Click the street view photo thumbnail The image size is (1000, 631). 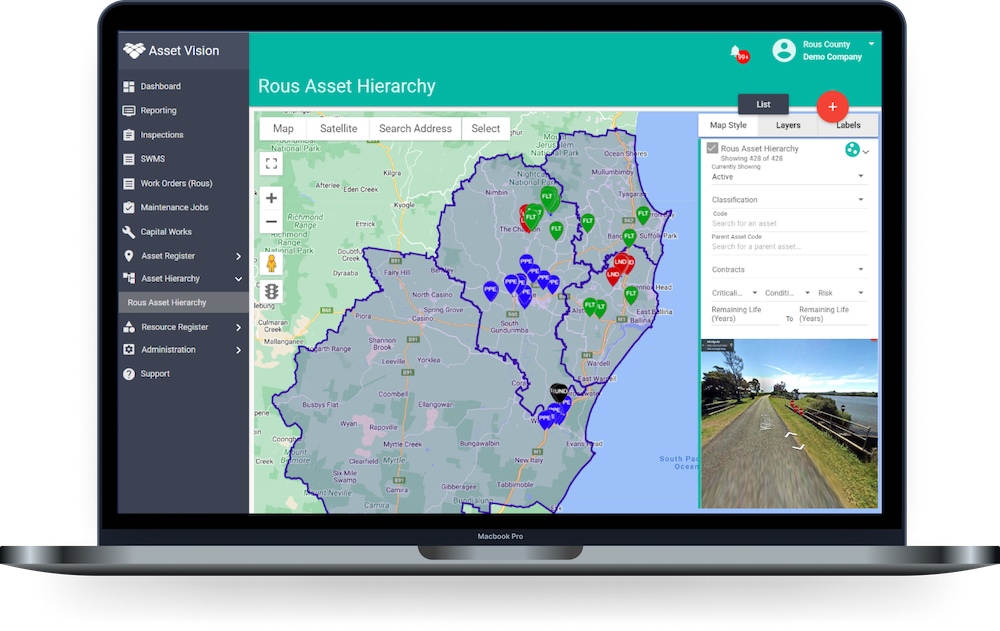tap(790, 424)
